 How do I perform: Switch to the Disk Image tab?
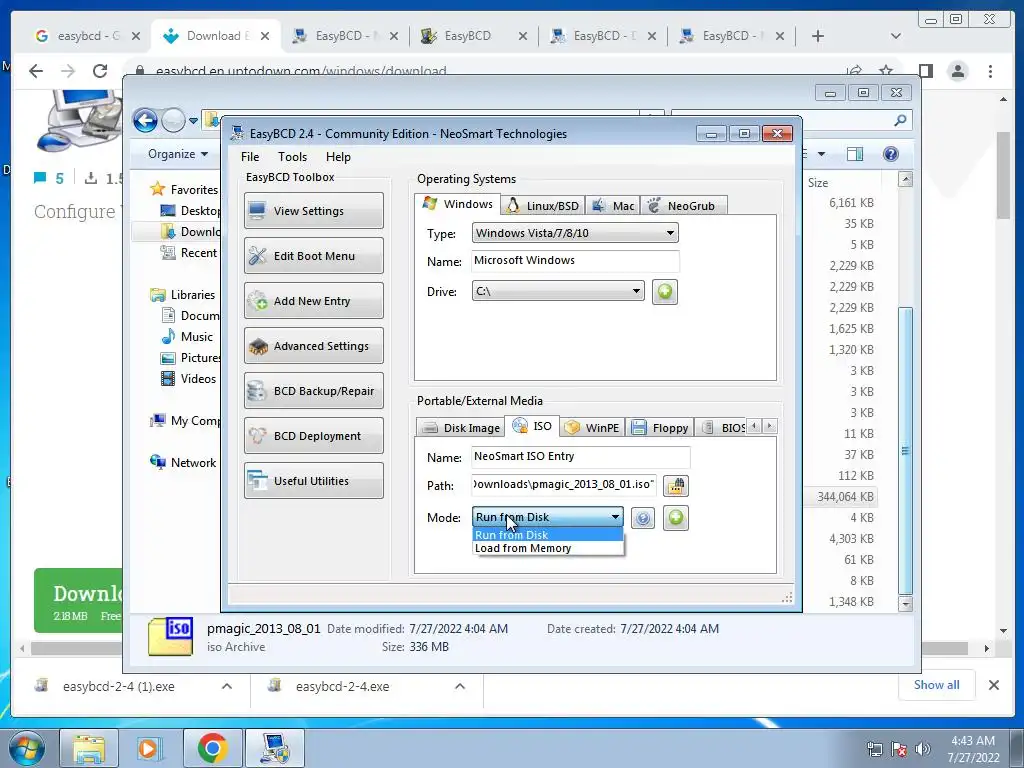tap(460, 428)
